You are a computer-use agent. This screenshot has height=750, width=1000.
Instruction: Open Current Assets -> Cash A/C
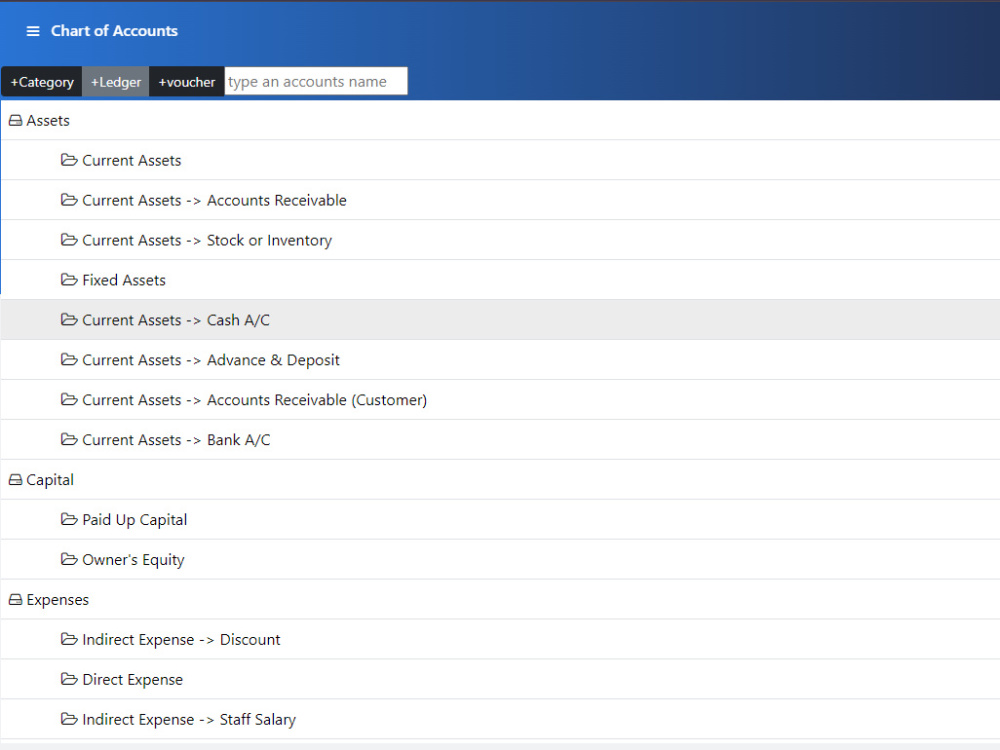pos(176,320)
